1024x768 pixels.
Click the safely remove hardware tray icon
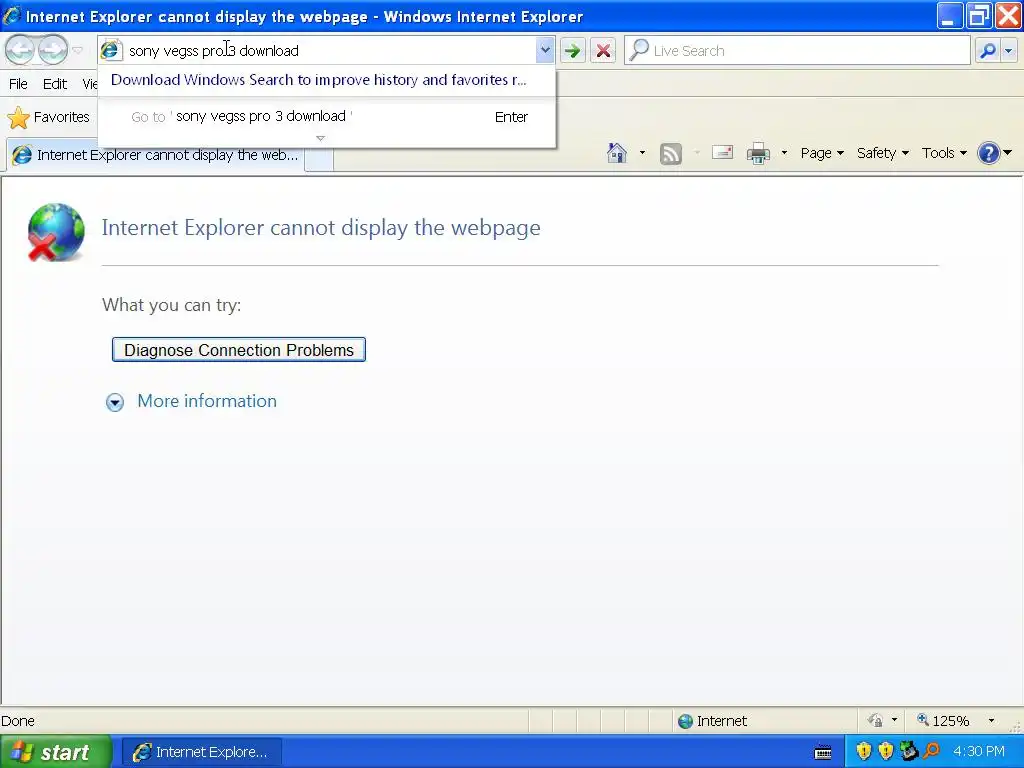pyautogui.click(x=908, y=751)
